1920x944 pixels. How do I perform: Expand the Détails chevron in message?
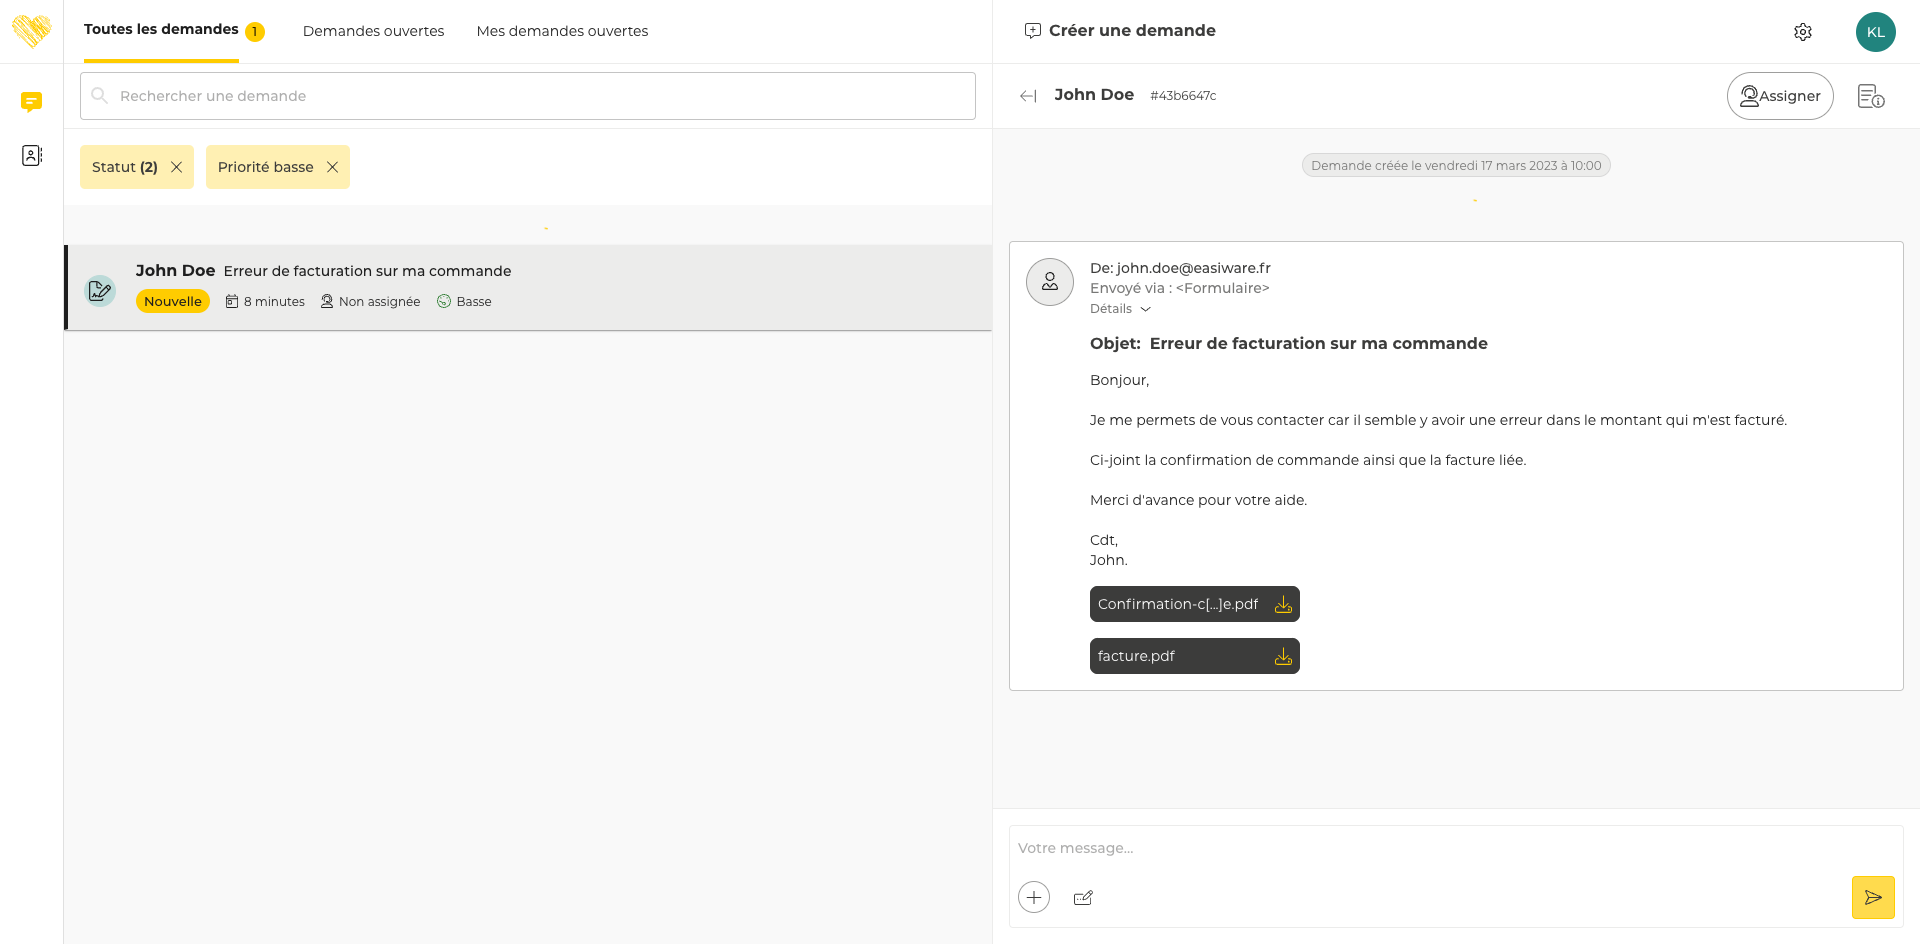pyautogui.click(x=1145, y=309)
